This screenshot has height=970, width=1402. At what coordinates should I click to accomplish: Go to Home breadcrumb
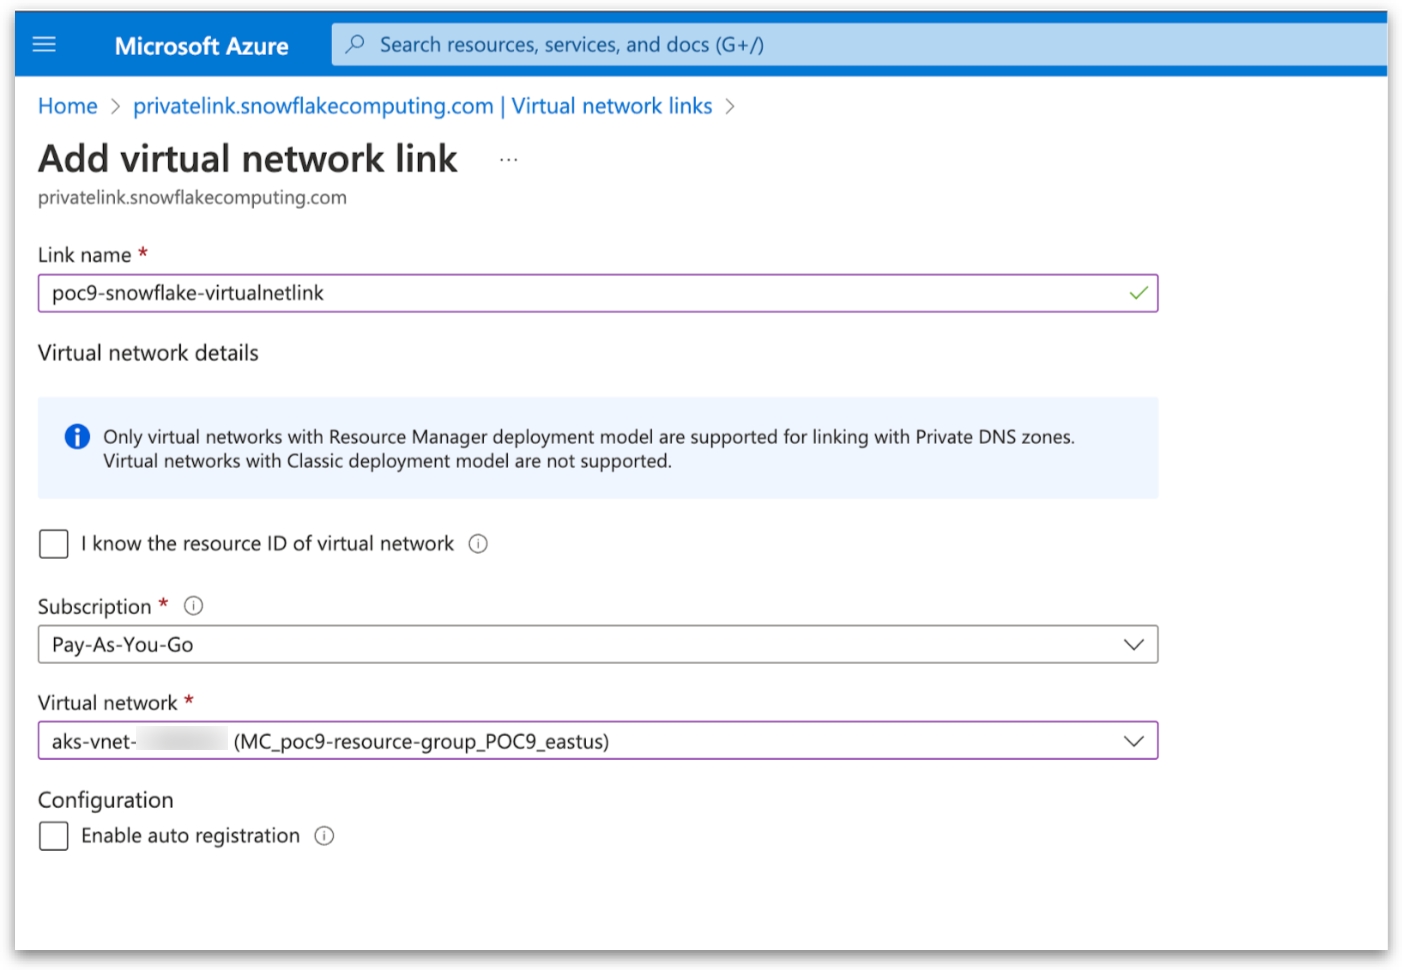pos(68,106)
